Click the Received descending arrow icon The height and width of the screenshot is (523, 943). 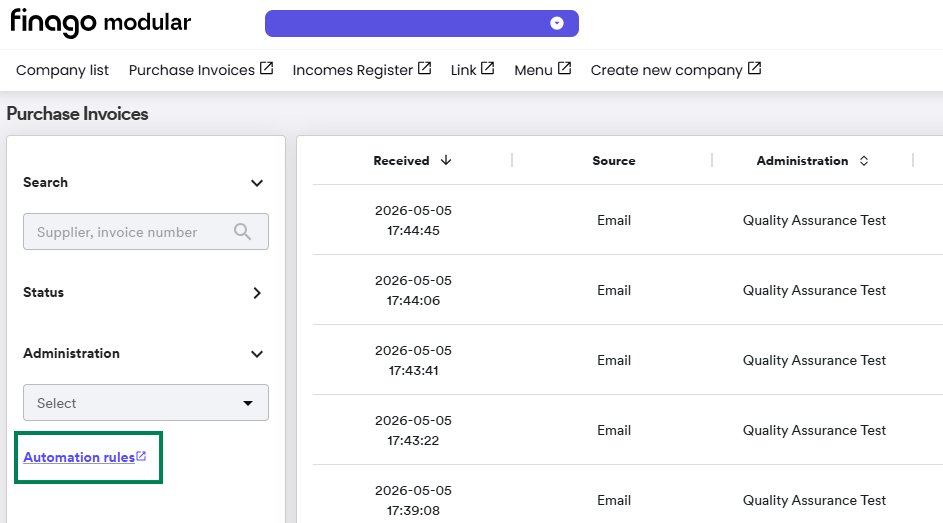pyautogui.click(x=446, y=160)
